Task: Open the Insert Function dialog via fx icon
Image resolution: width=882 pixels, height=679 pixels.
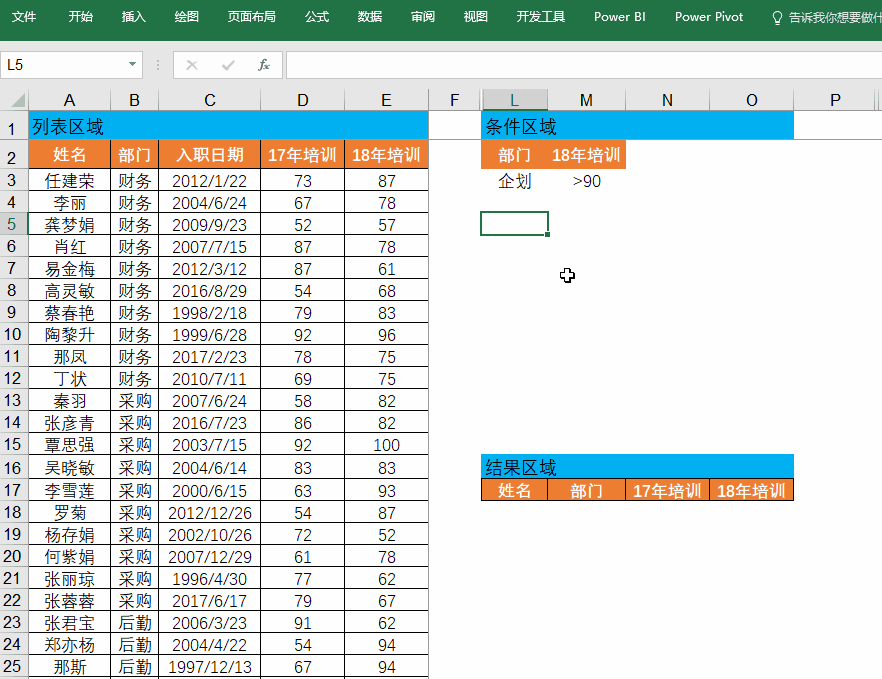Action: [263, 65]
